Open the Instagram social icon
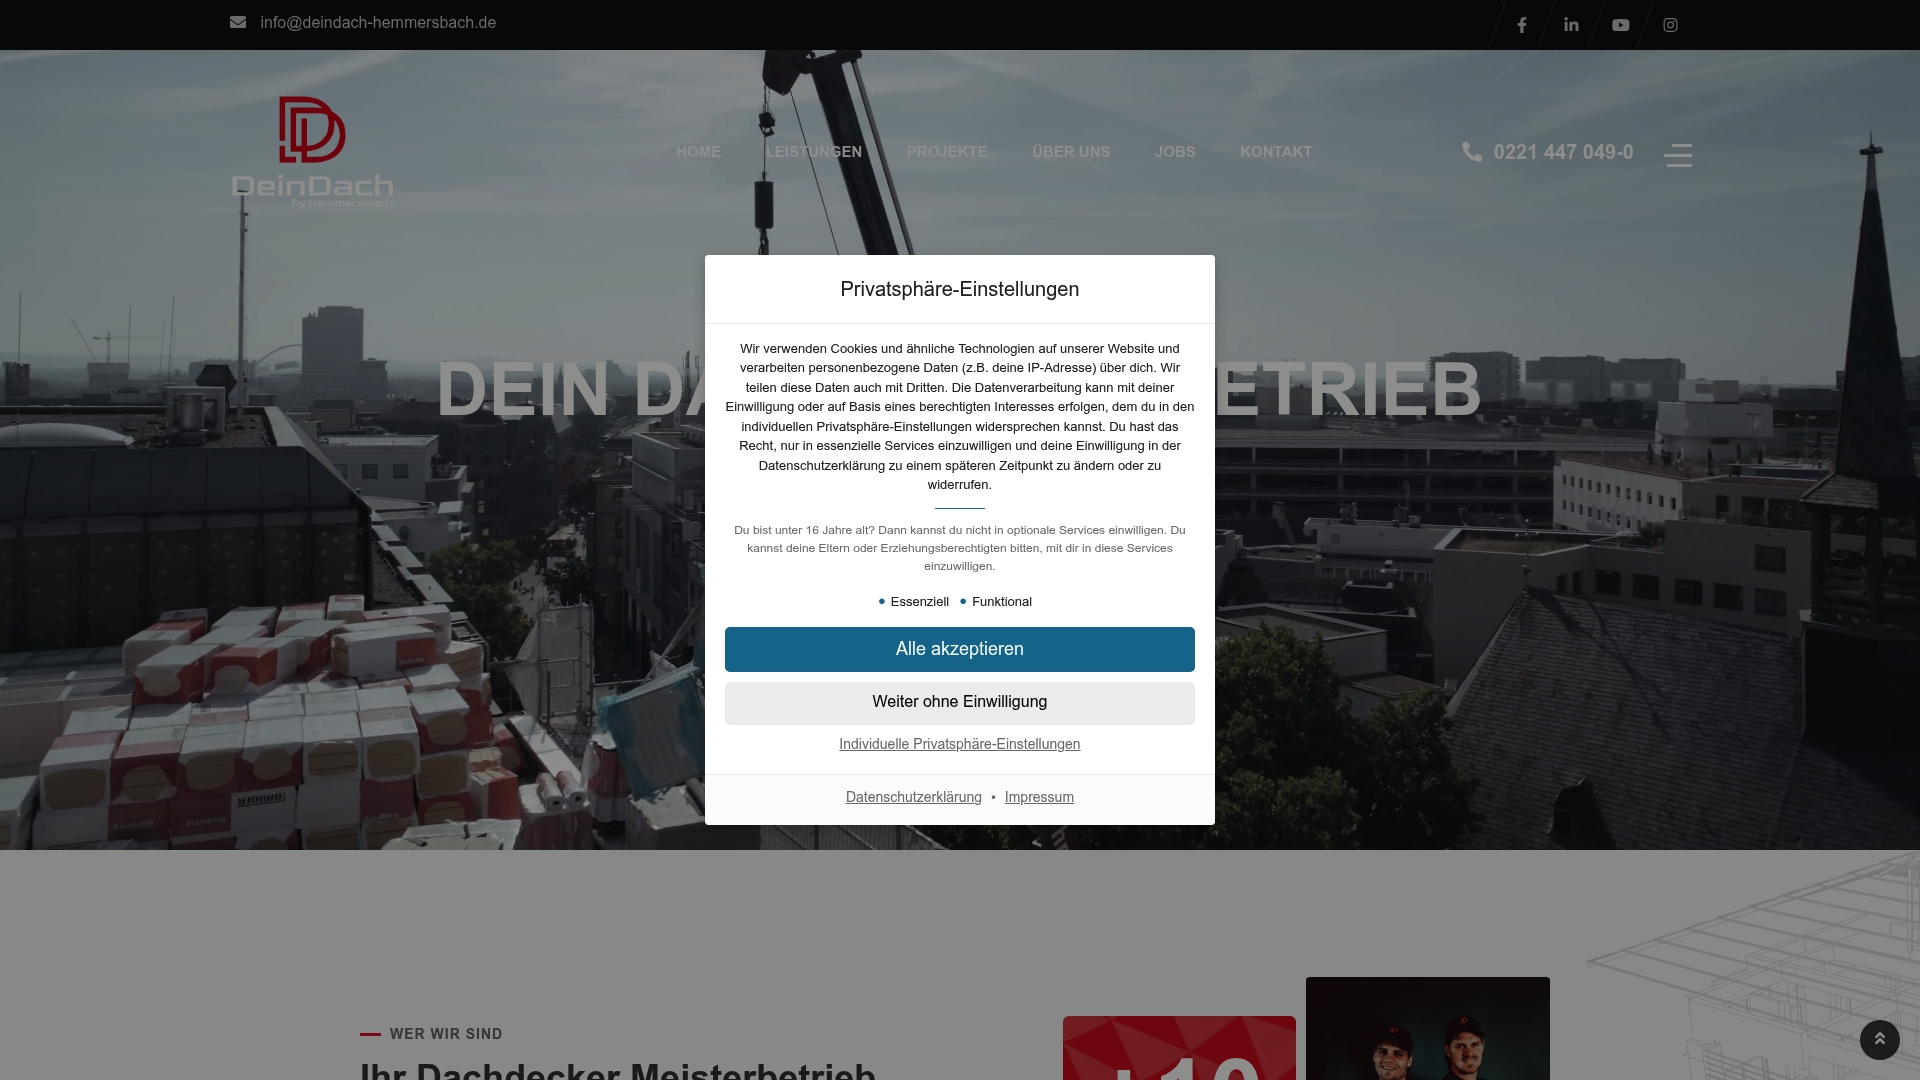The height and width of the screenshot is (1080, 1920). pos(1670,25)
